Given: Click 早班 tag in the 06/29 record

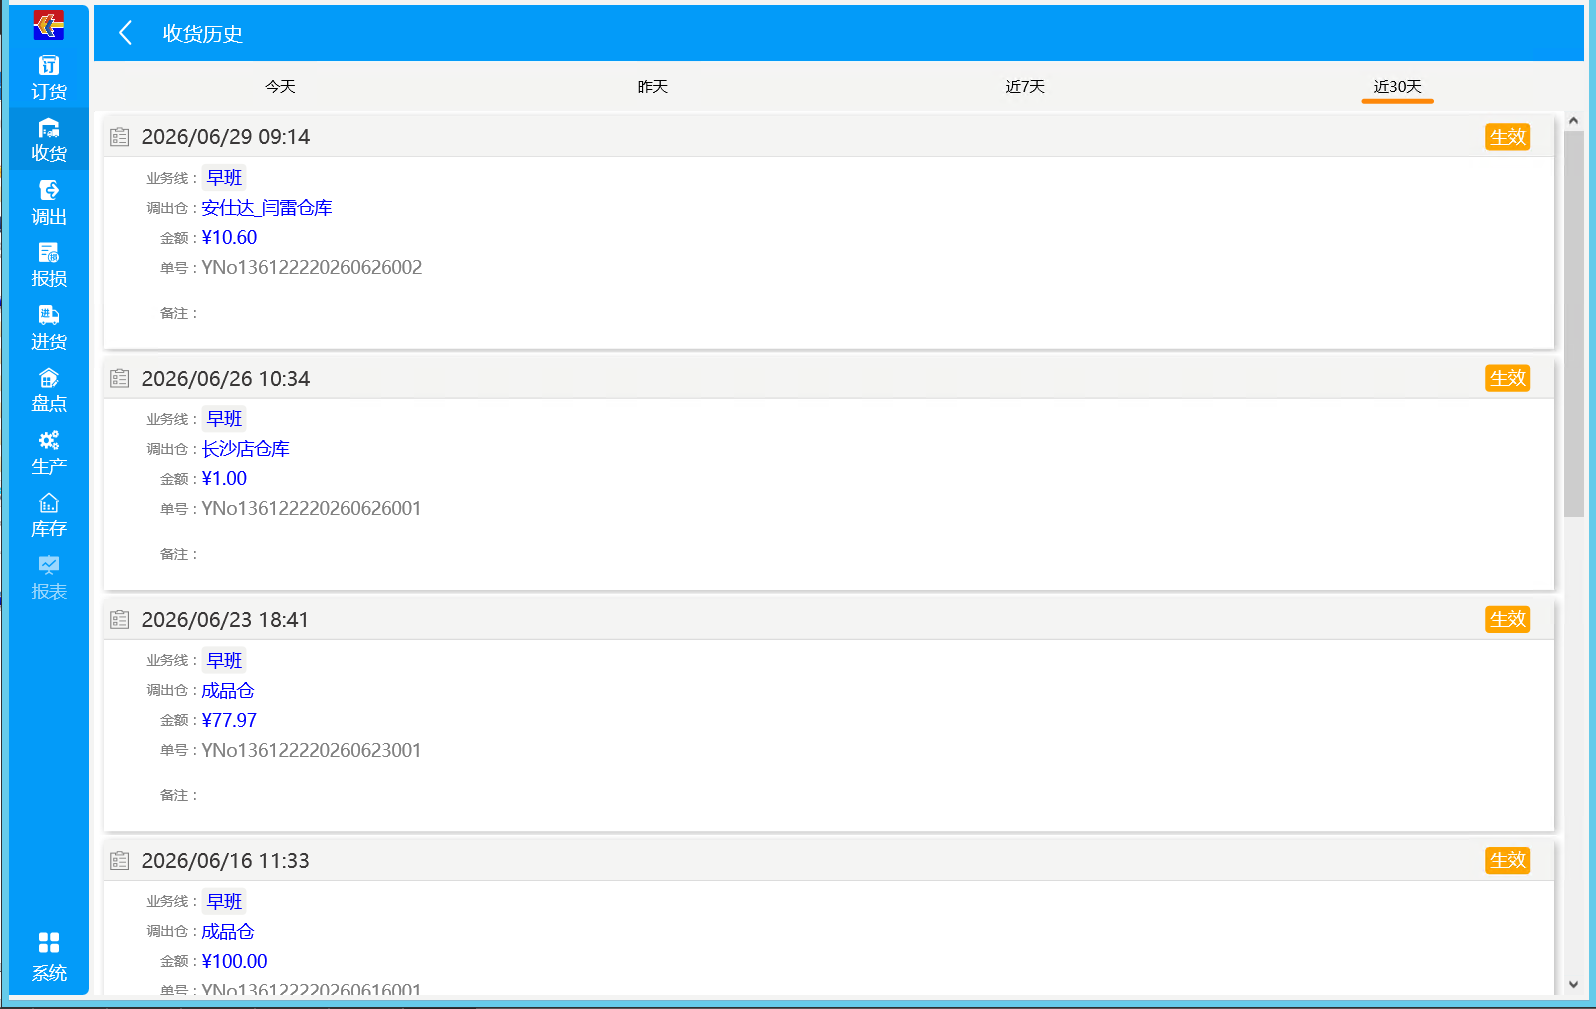Looking at the screenshot, I should pos(224,178).
